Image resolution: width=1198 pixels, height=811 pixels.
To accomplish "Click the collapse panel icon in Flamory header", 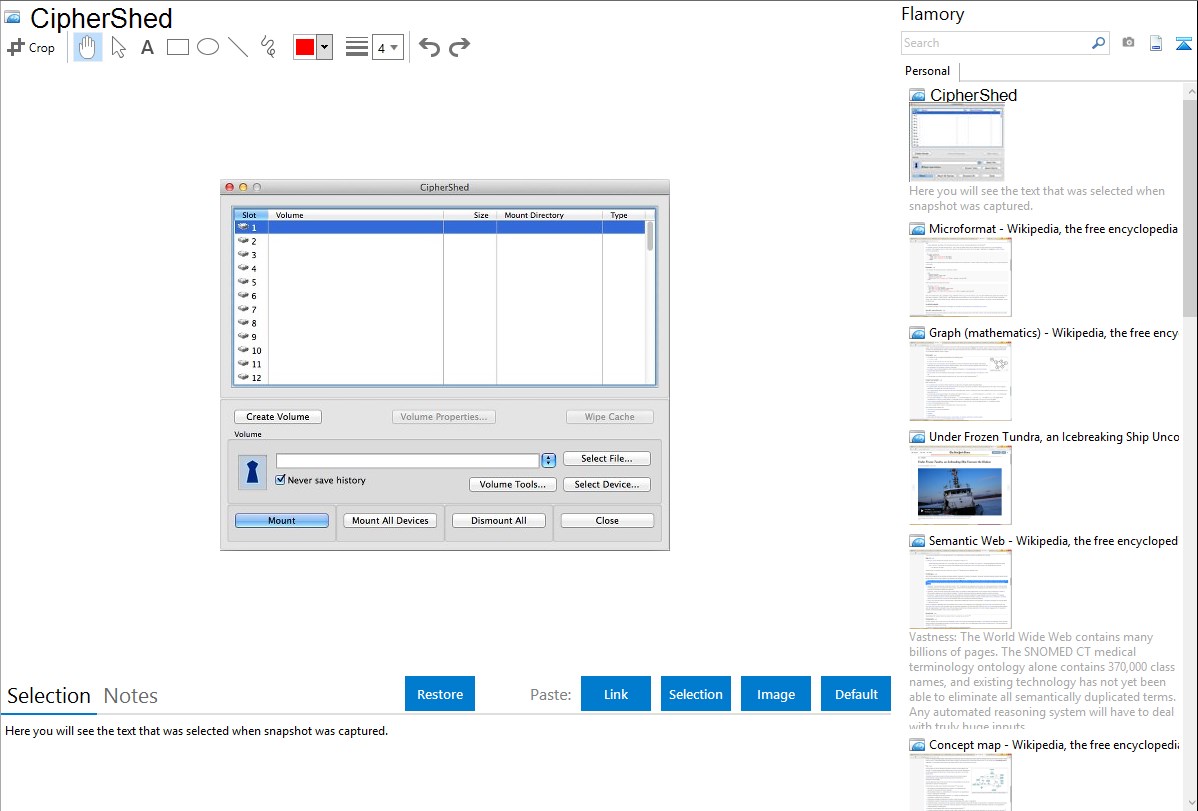I will point(1183,43).
